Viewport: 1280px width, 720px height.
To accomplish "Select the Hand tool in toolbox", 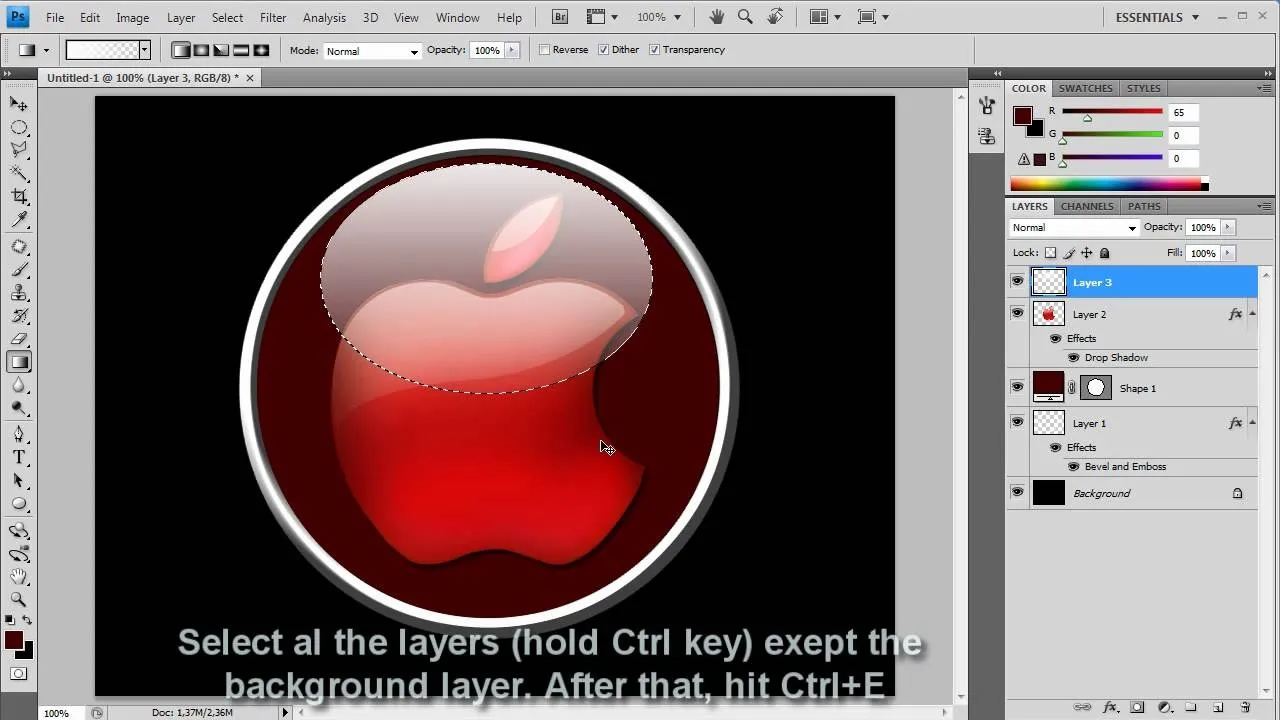I will 19,577.
